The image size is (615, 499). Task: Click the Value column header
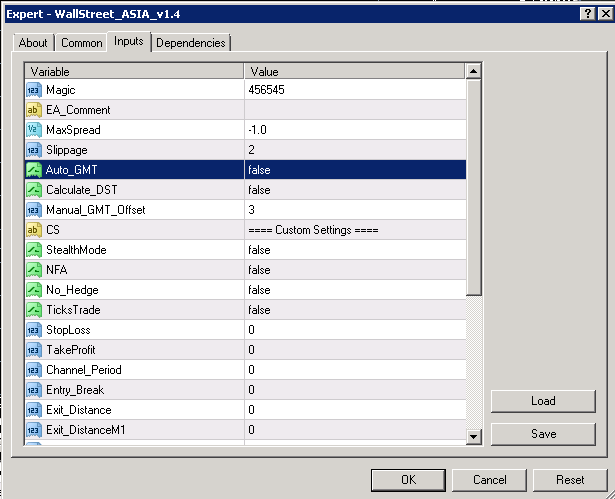click(355, 71)
